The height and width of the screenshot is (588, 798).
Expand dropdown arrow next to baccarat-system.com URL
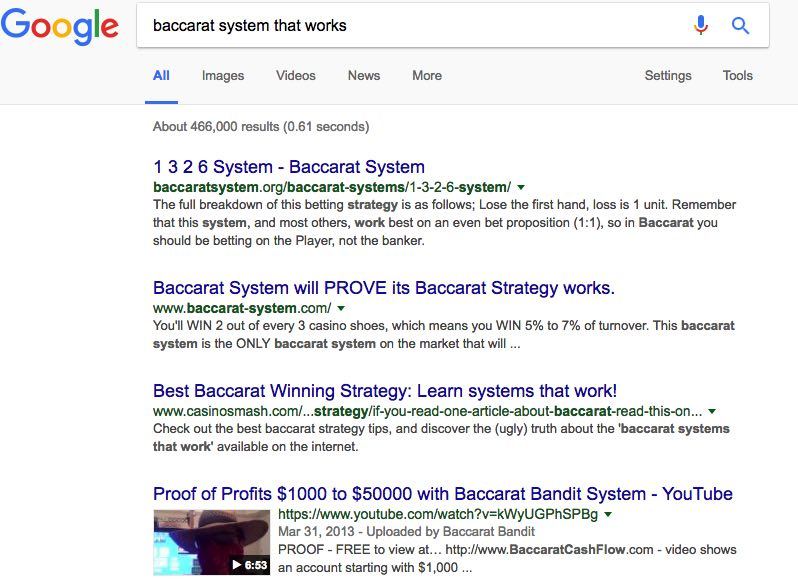341,309
